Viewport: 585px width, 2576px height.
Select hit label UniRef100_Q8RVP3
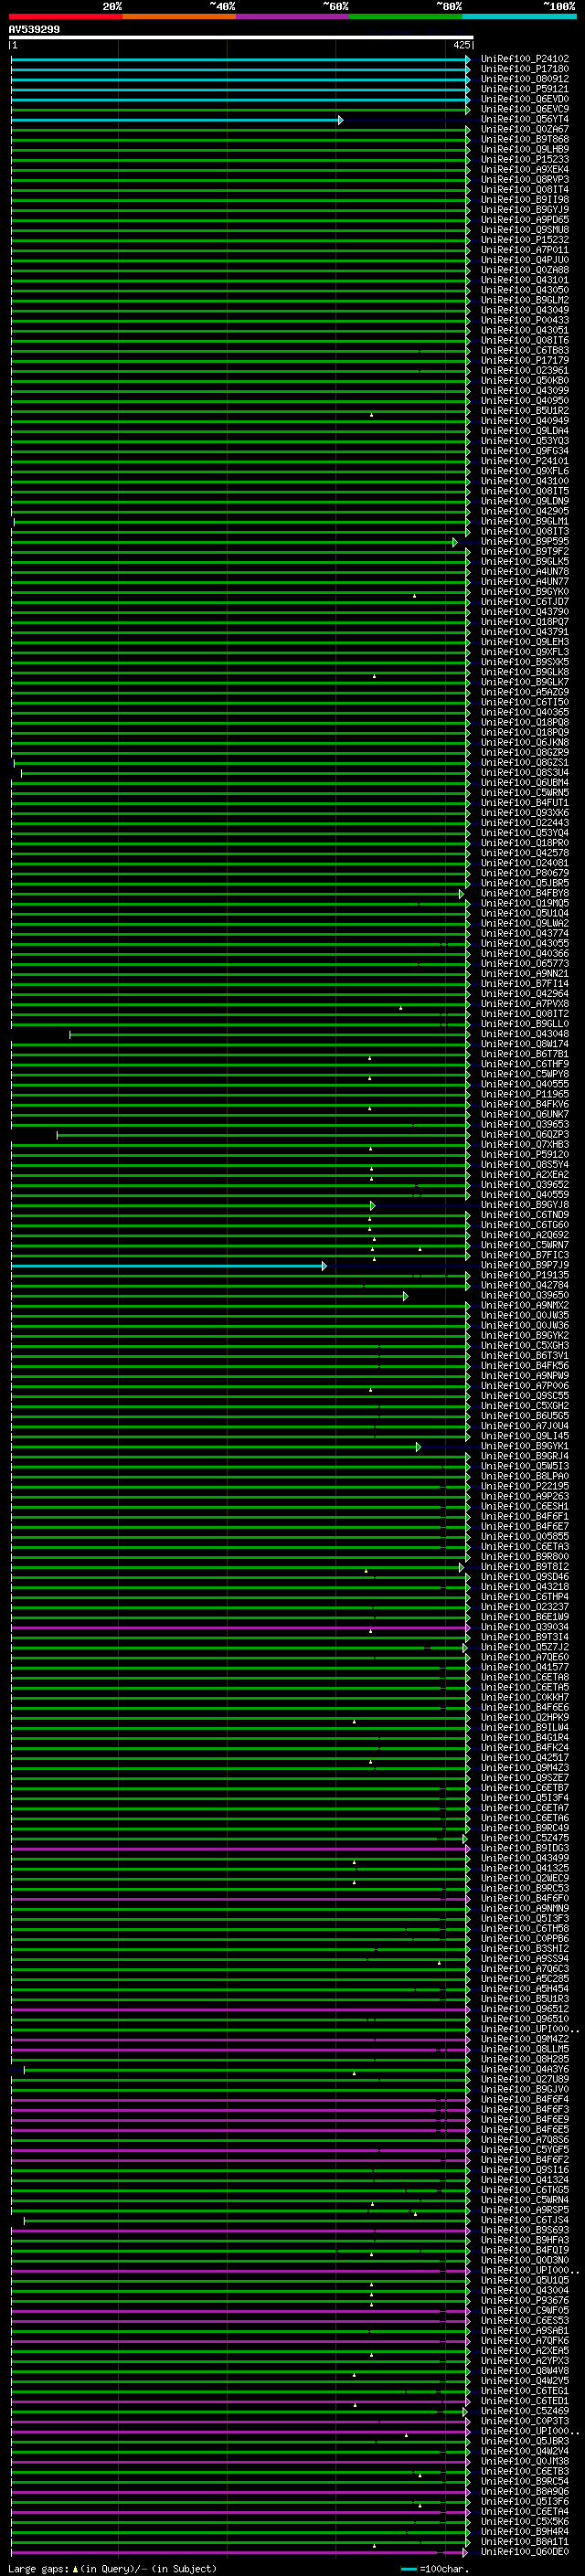pos(524,179)
